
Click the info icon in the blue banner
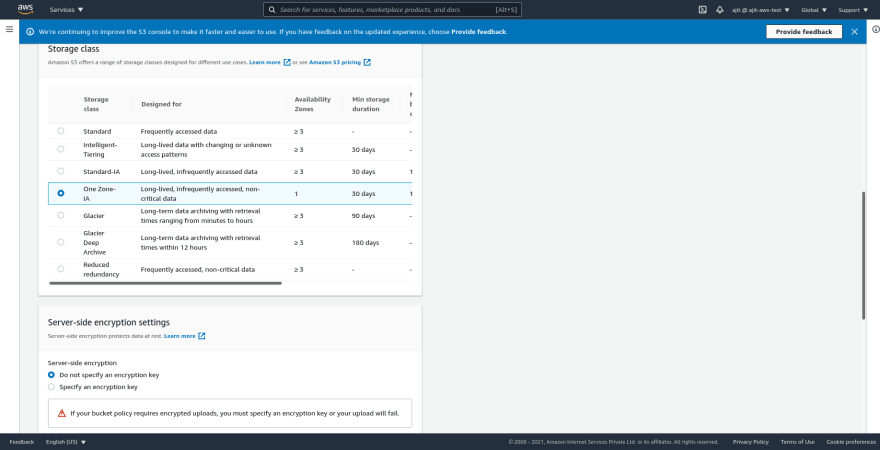[30, 32]
